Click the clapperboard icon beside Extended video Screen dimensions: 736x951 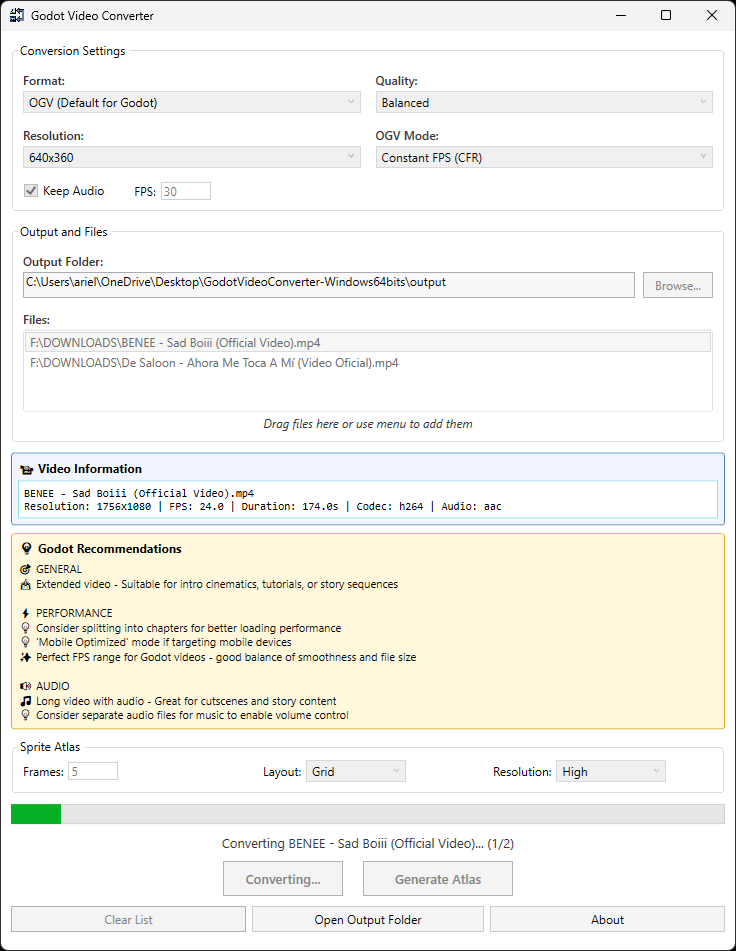[x=26, y=584]
